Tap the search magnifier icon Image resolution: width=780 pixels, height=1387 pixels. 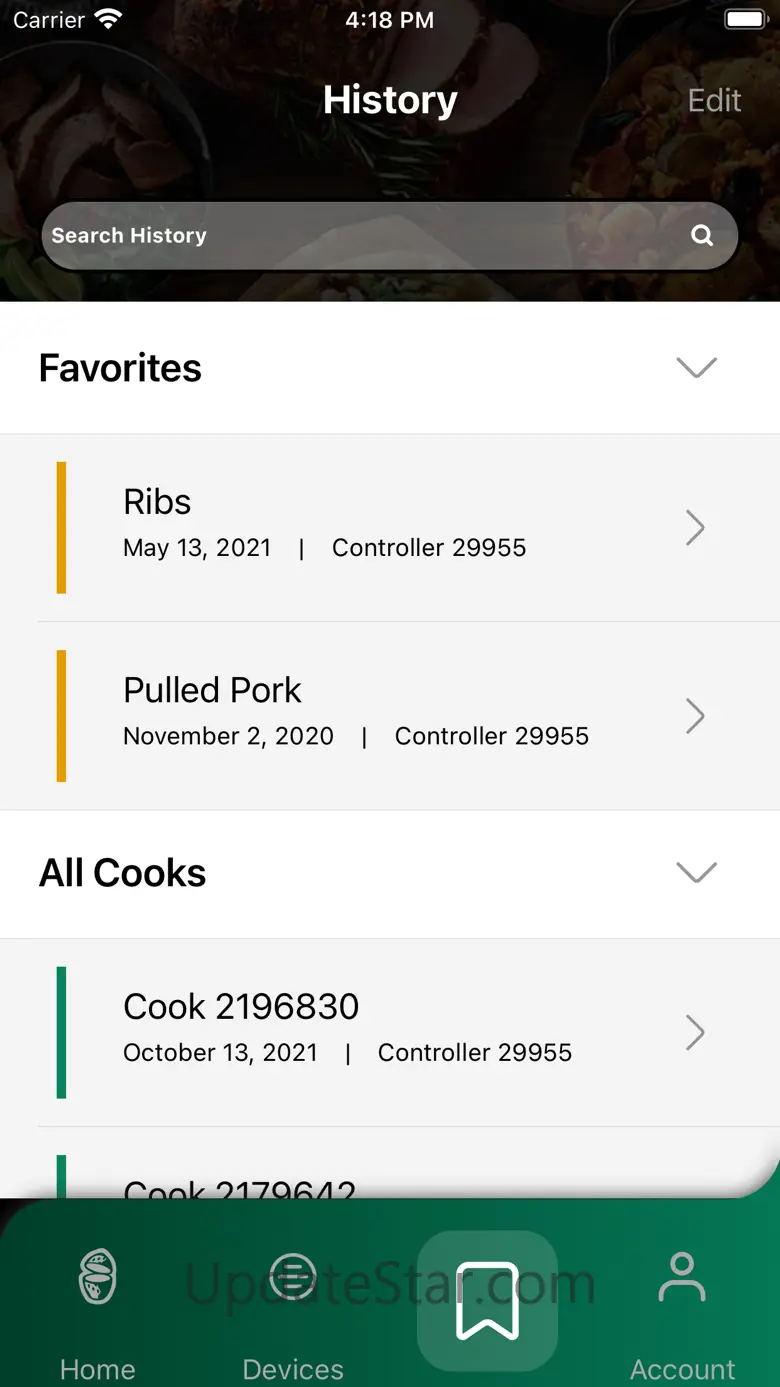point(702,236)
